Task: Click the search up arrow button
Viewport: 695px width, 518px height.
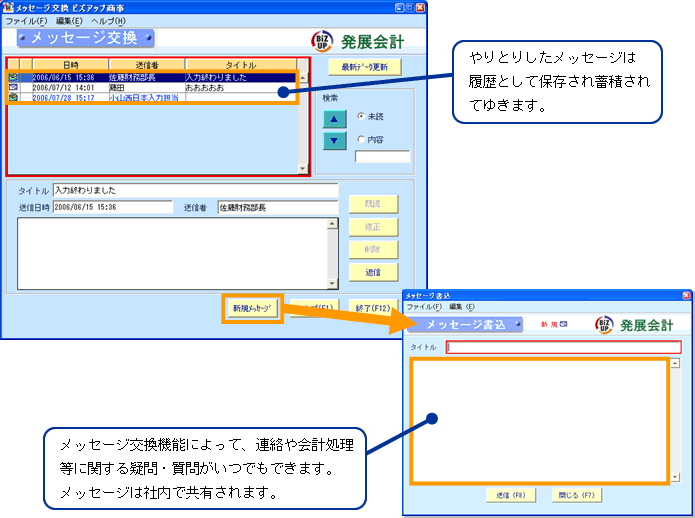Action: [x=335, y=117]
